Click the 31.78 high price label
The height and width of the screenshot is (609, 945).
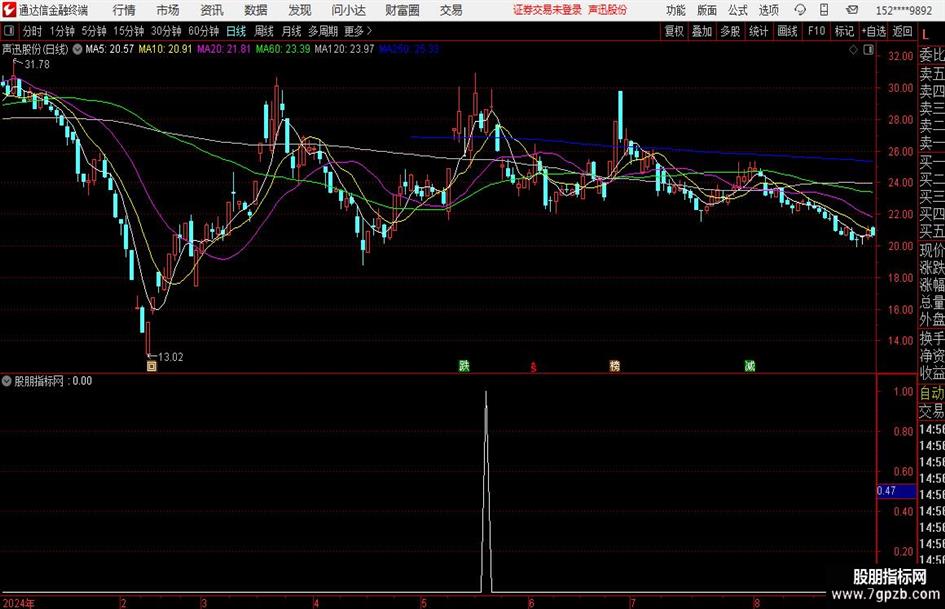[x=37, y=65]
